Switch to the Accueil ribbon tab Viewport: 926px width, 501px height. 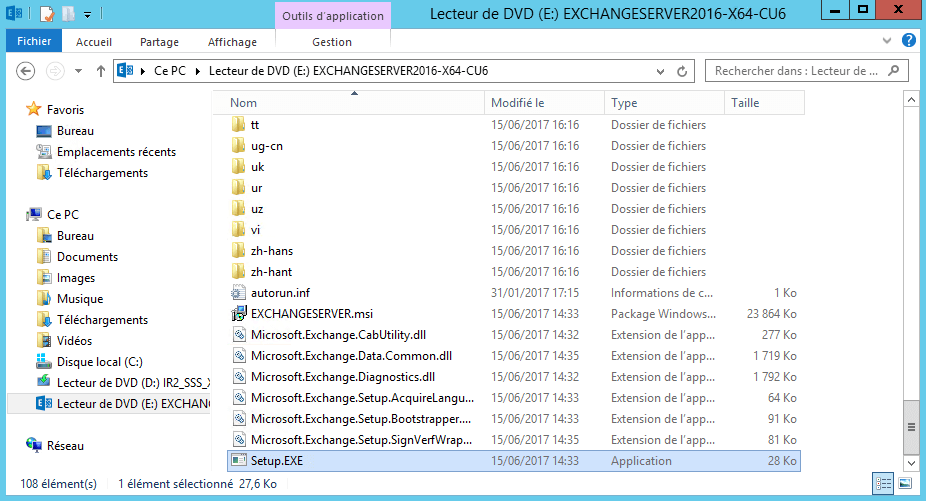94,42
